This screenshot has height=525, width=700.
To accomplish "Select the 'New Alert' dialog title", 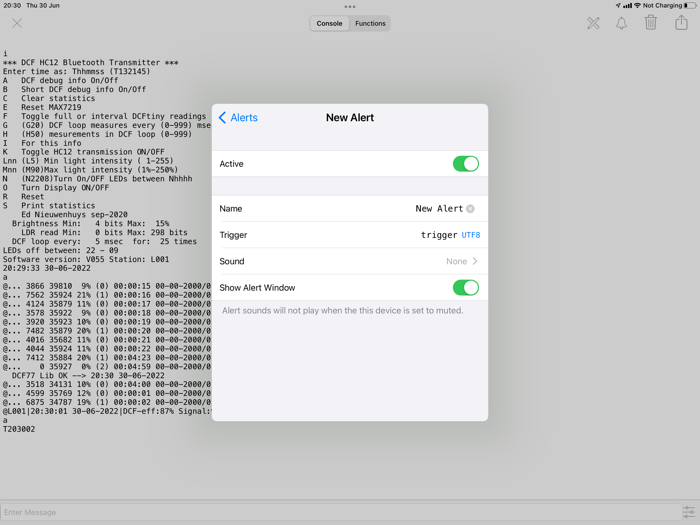I will click(x=350, y=117).
